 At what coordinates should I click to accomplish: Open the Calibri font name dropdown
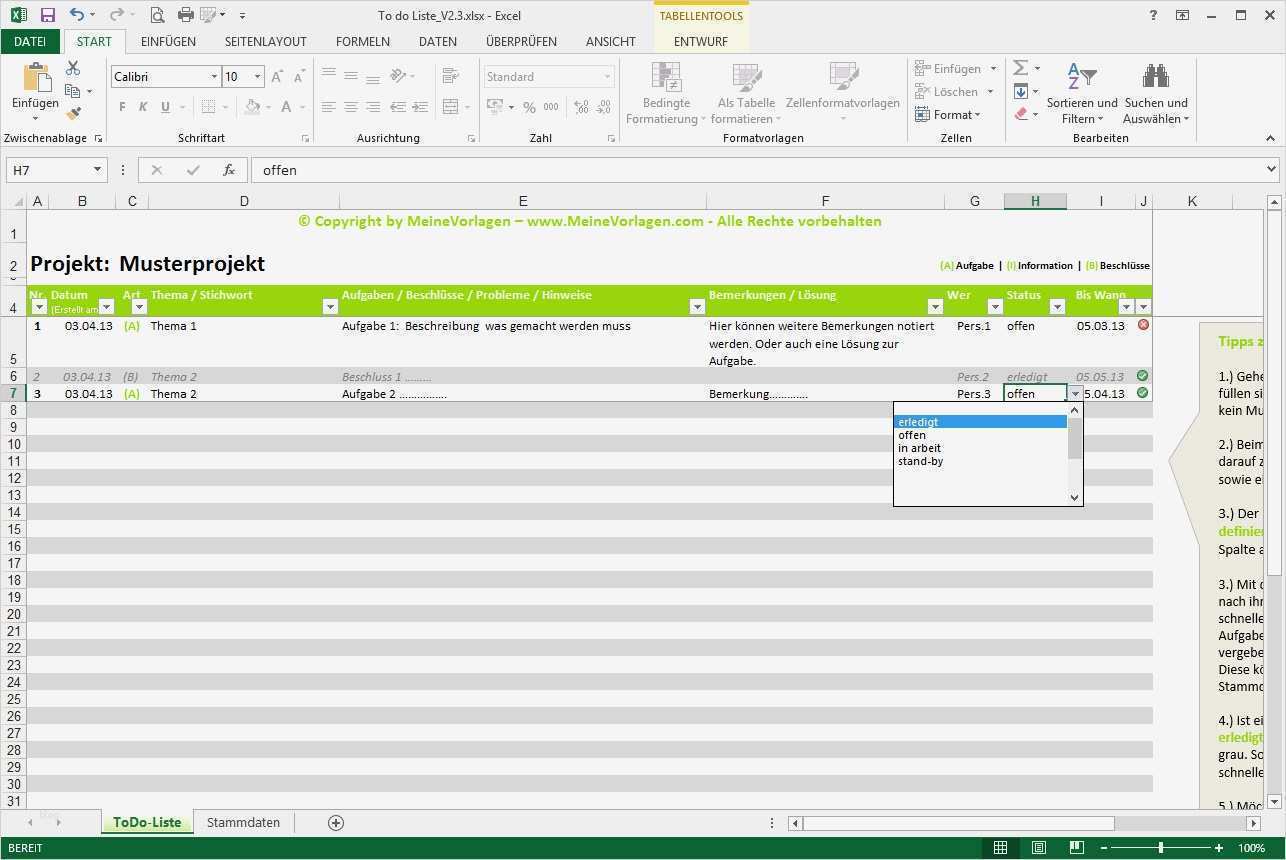pyautogui.click(x=214, y=77)
